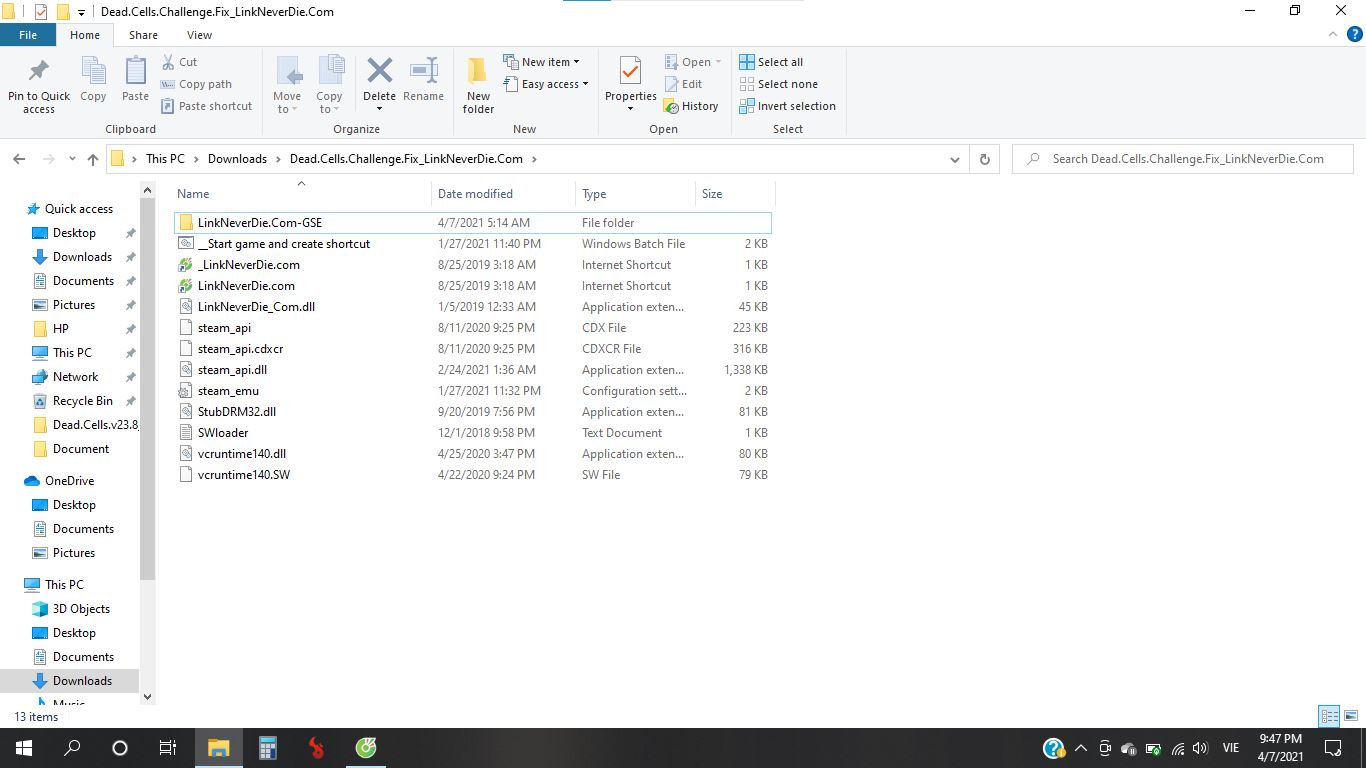Viewport: 1366px width, 768px height.
Task: Click Select all in ribbon
Action: tap(771, 62)
